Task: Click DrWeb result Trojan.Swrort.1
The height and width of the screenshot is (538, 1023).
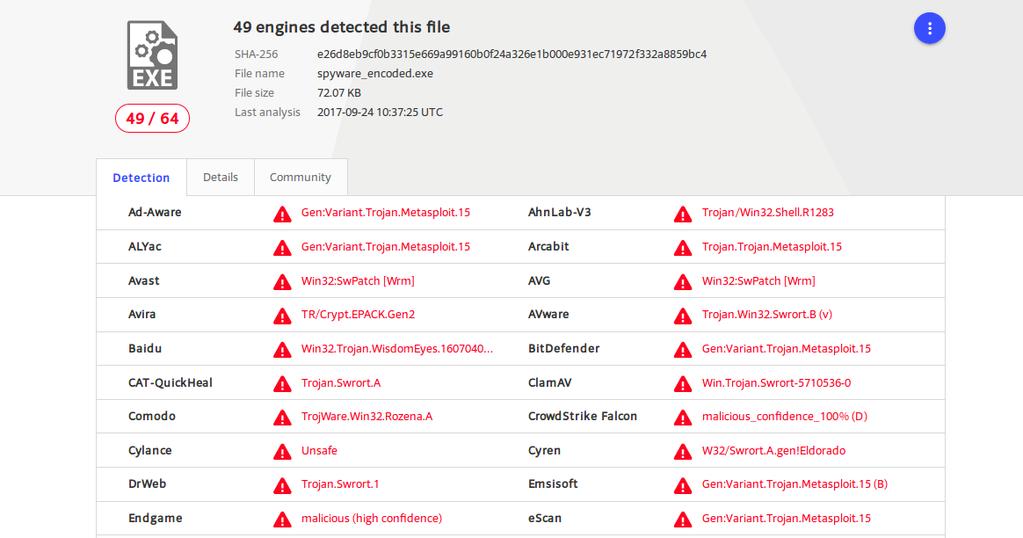Action: tap(340, 484)
